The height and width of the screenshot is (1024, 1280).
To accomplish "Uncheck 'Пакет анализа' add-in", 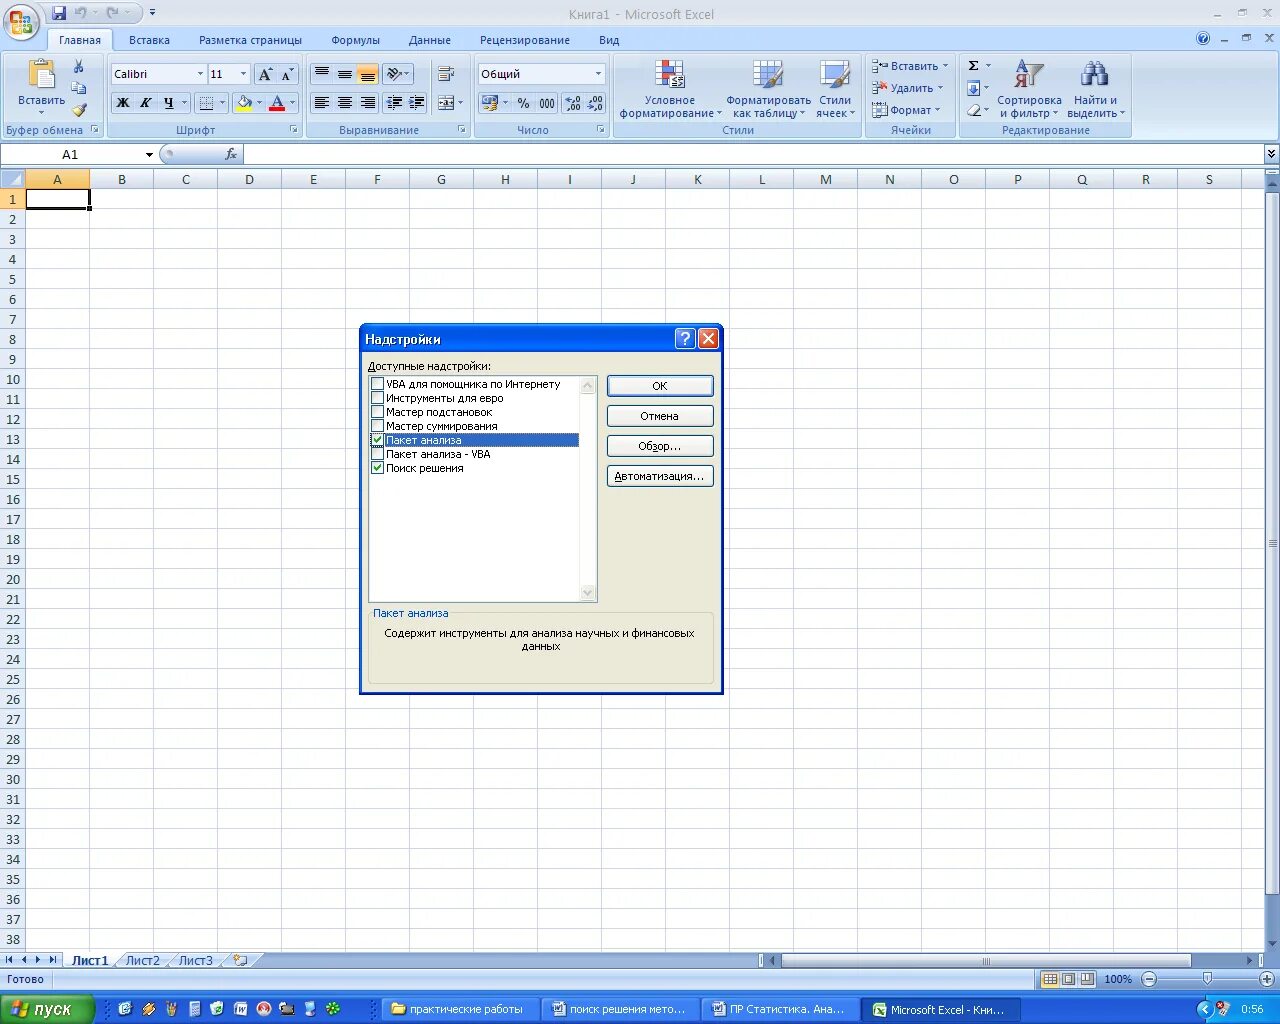I will point(377,440).
